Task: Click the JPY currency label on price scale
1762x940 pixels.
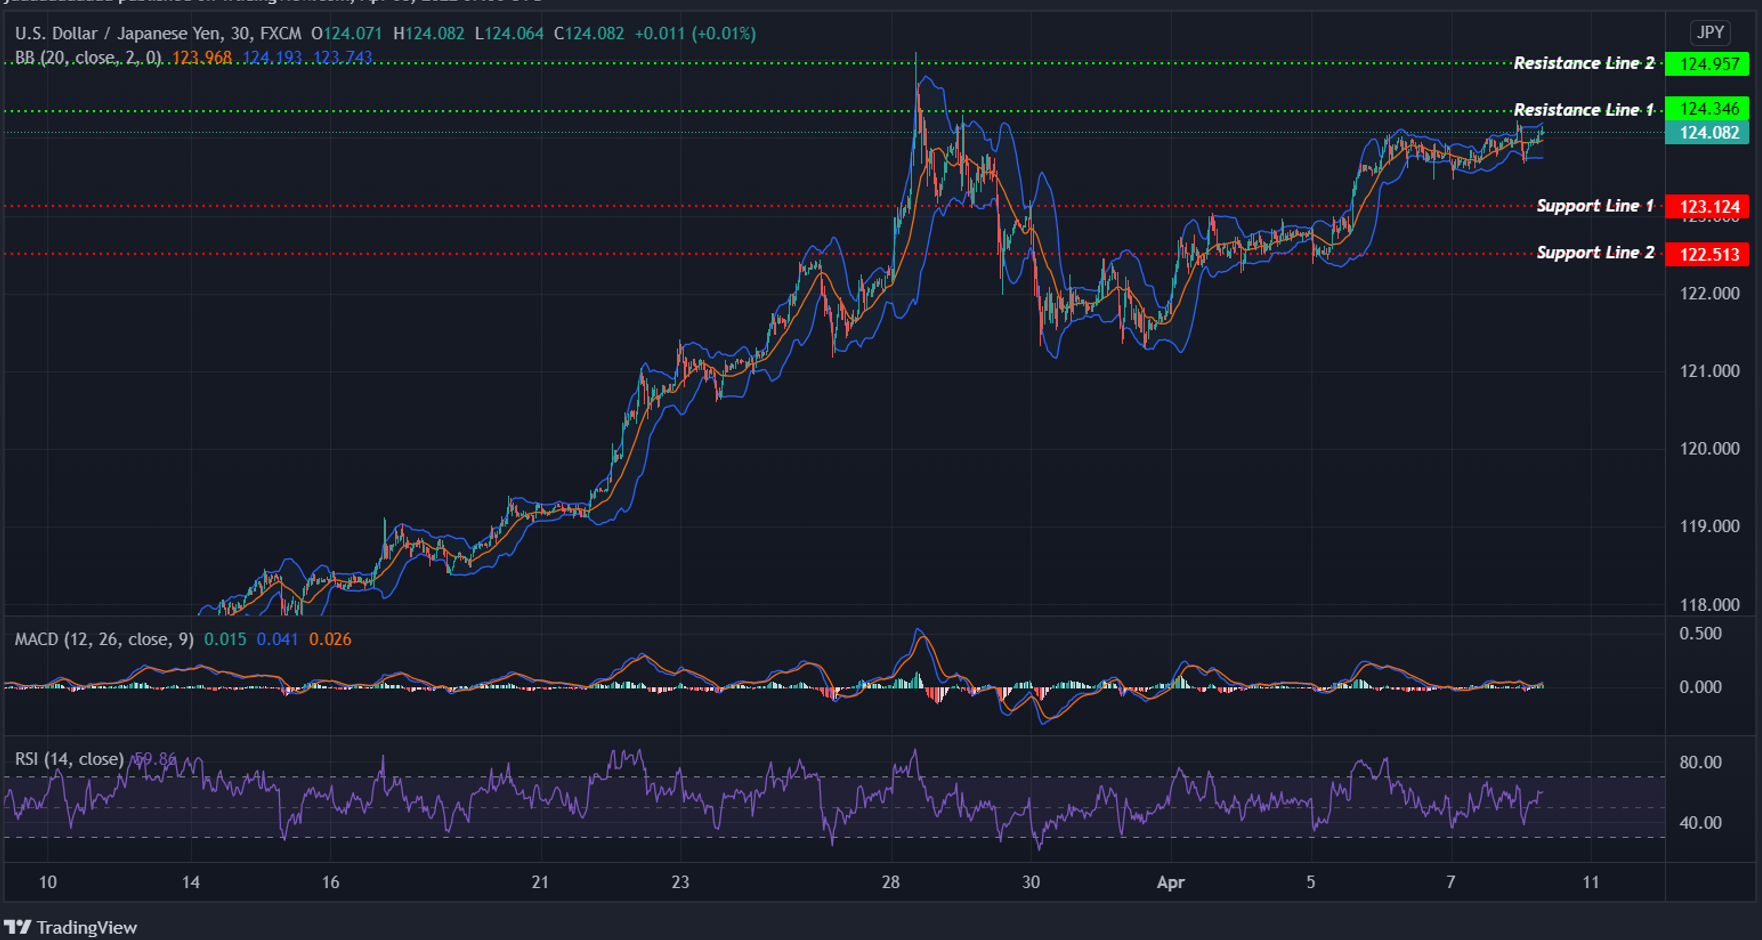Action: click(x=1710, y=33)
